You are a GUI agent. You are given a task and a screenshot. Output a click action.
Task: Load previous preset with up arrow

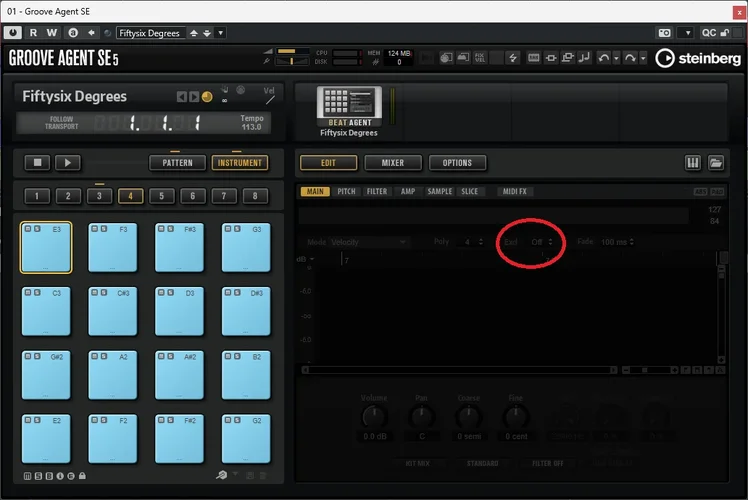coord(194,33)
